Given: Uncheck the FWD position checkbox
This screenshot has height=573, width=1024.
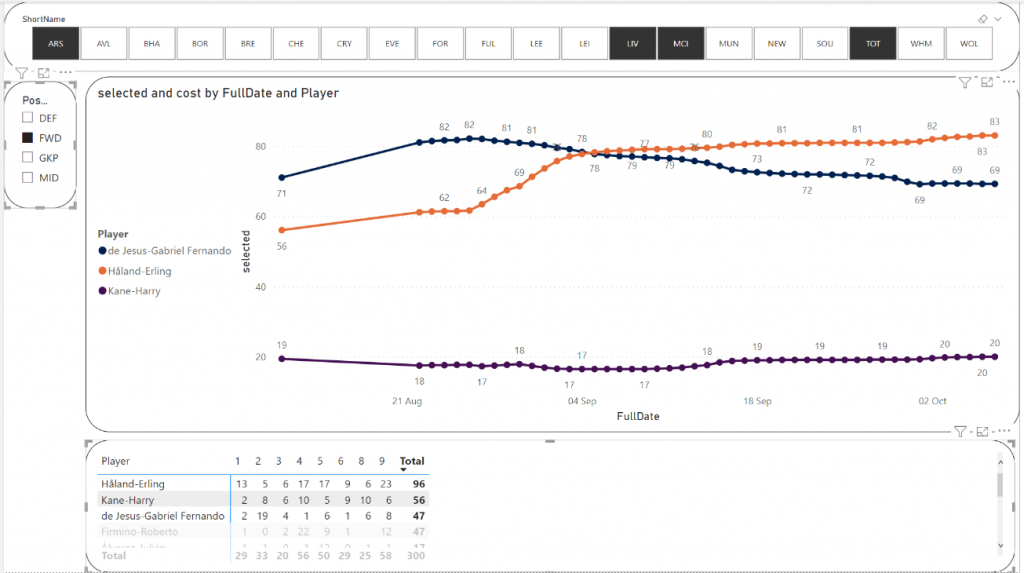Looking at the screenshot, I should [x=28, y=138].
